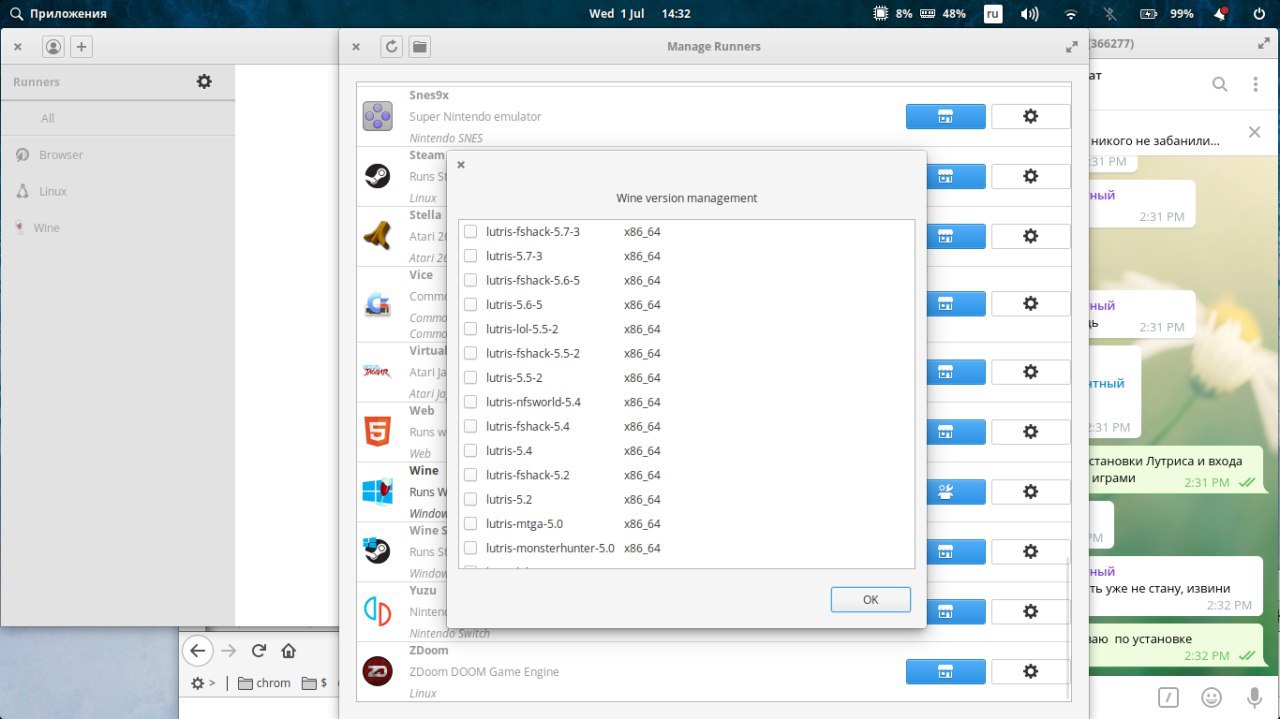Viewport: 1280px width, 719px height.
Task: Open Stella runner gear settings
Action: [x=1030, y=237]
